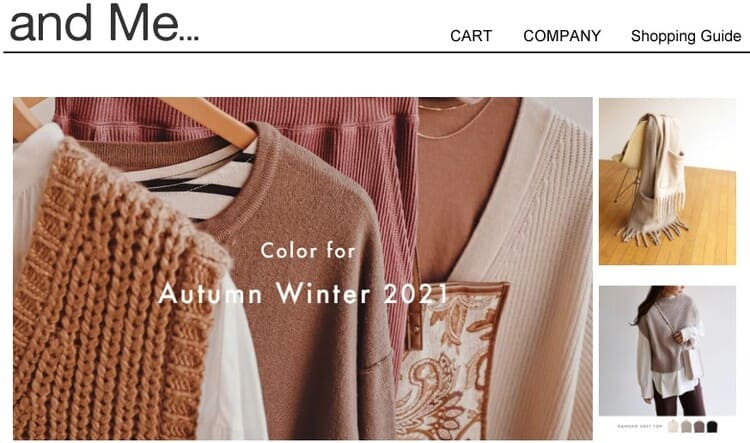The image size is (750, 443).
Task: Open the CART page
Action: pyautogui.click(x=471, y=36)
